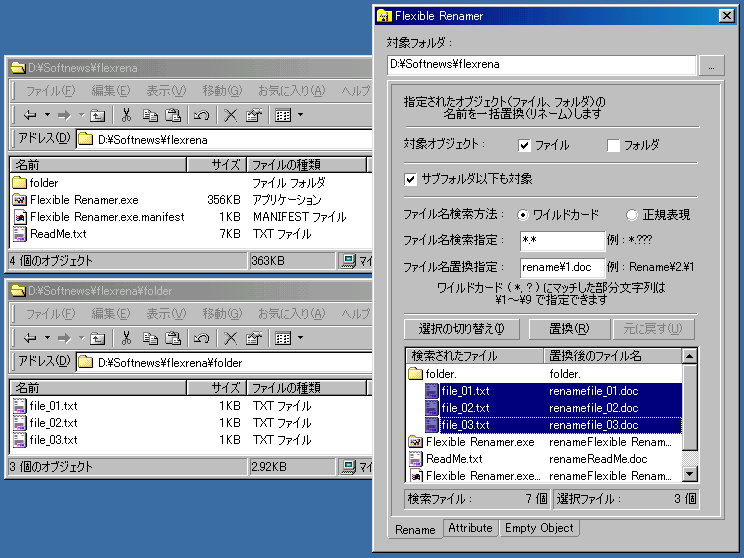Click Paste icon in flexrena explorer toolbar
The height and width of the screenshot is (558, 744).
click(x=173, y=115)
